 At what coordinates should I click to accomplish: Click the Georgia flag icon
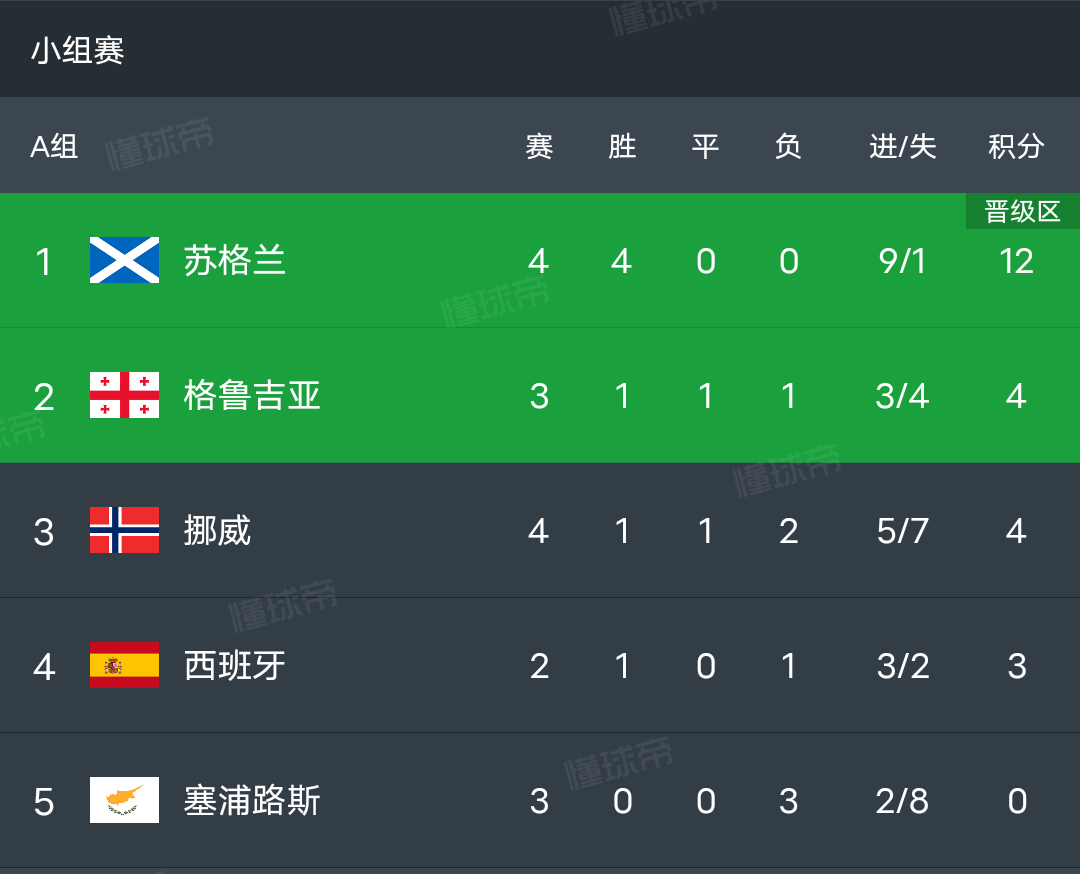(x=125, y=395)
